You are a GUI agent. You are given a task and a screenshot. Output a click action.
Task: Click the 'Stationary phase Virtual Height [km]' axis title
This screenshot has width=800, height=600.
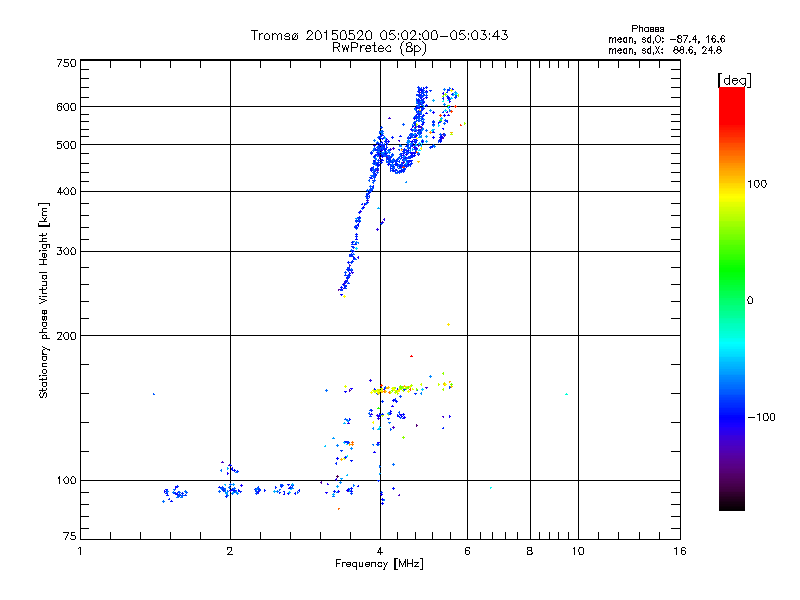click(44, 300)
